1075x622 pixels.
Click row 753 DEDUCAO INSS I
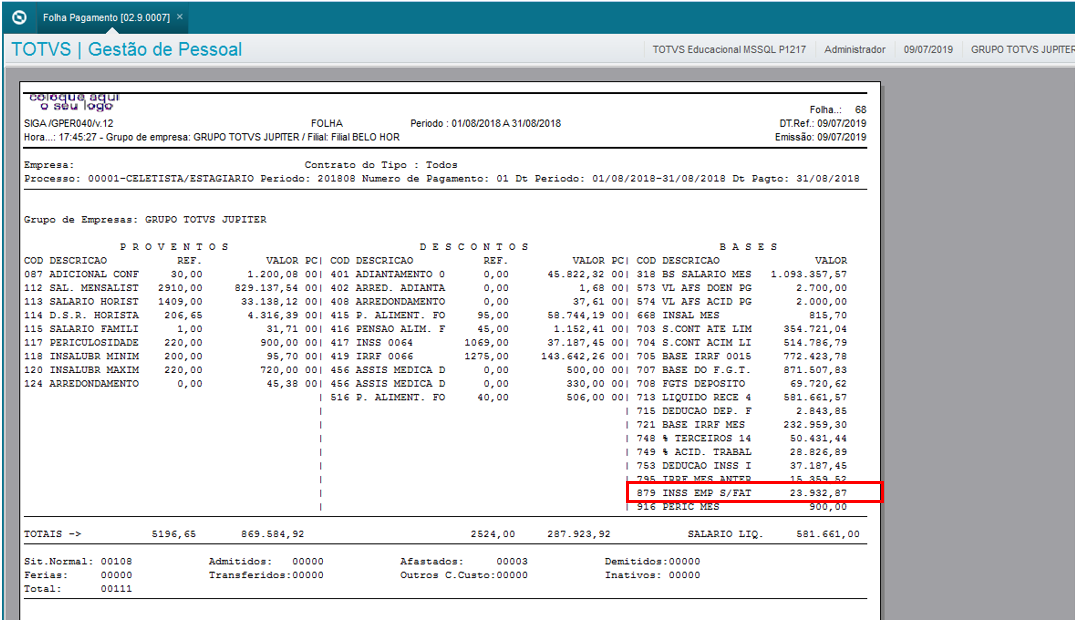point(742,466)
